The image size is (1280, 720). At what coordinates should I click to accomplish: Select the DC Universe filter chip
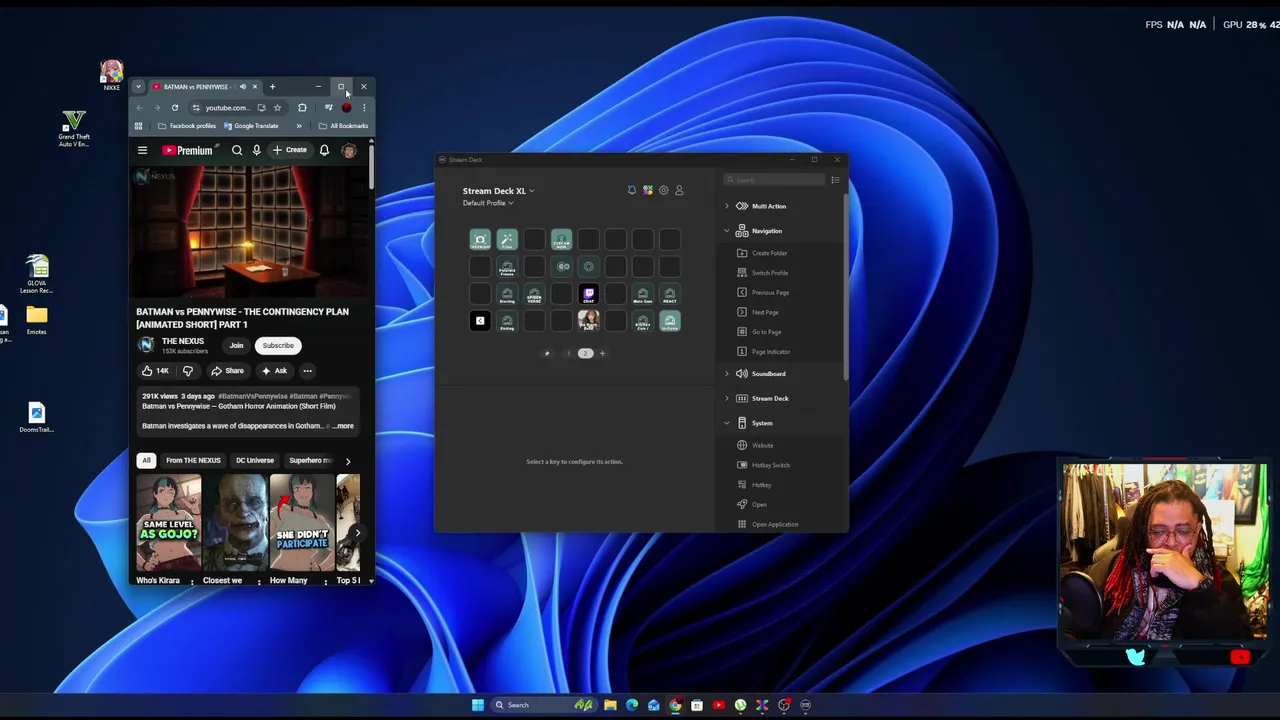pyautogui.click(x=254, y=460)
